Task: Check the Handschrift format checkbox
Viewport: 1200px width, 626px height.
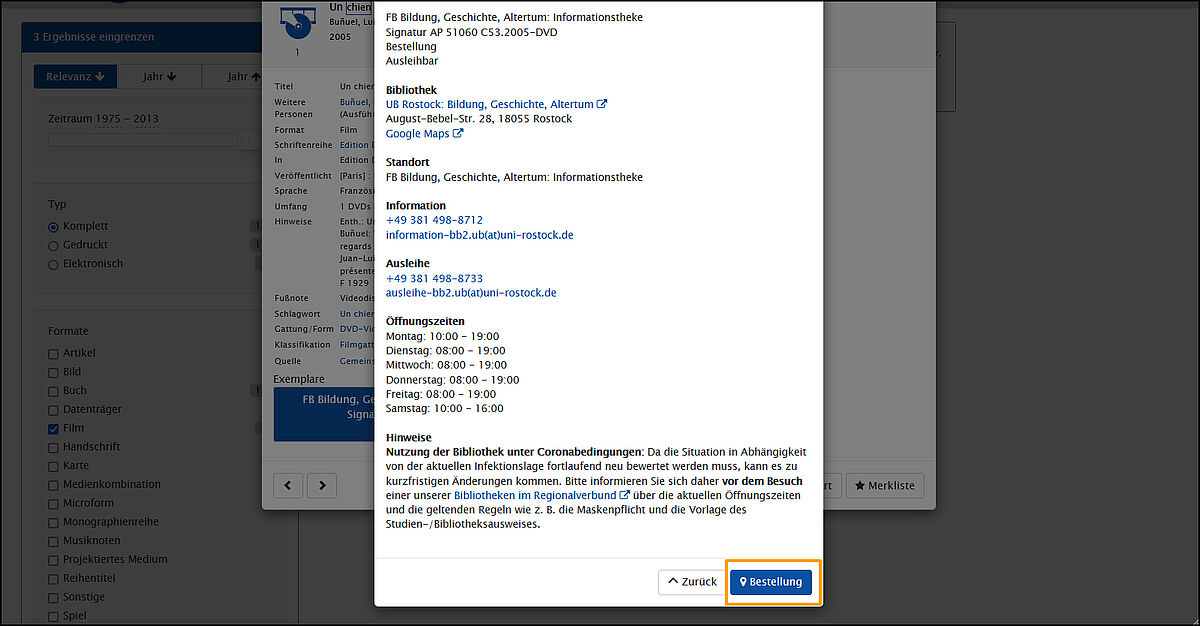Action: (54, 447)
